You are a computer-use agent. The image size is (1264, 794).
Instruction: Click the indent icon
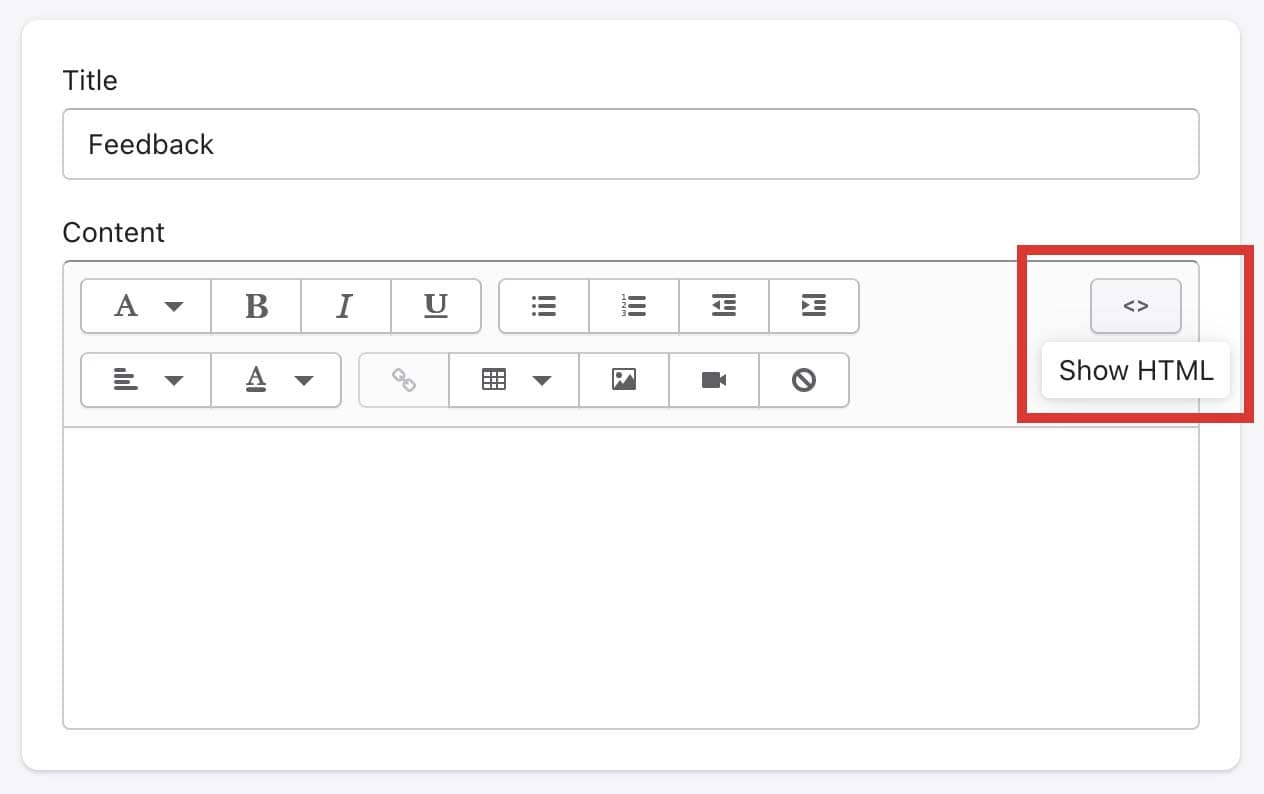click(x=814, y=306)
